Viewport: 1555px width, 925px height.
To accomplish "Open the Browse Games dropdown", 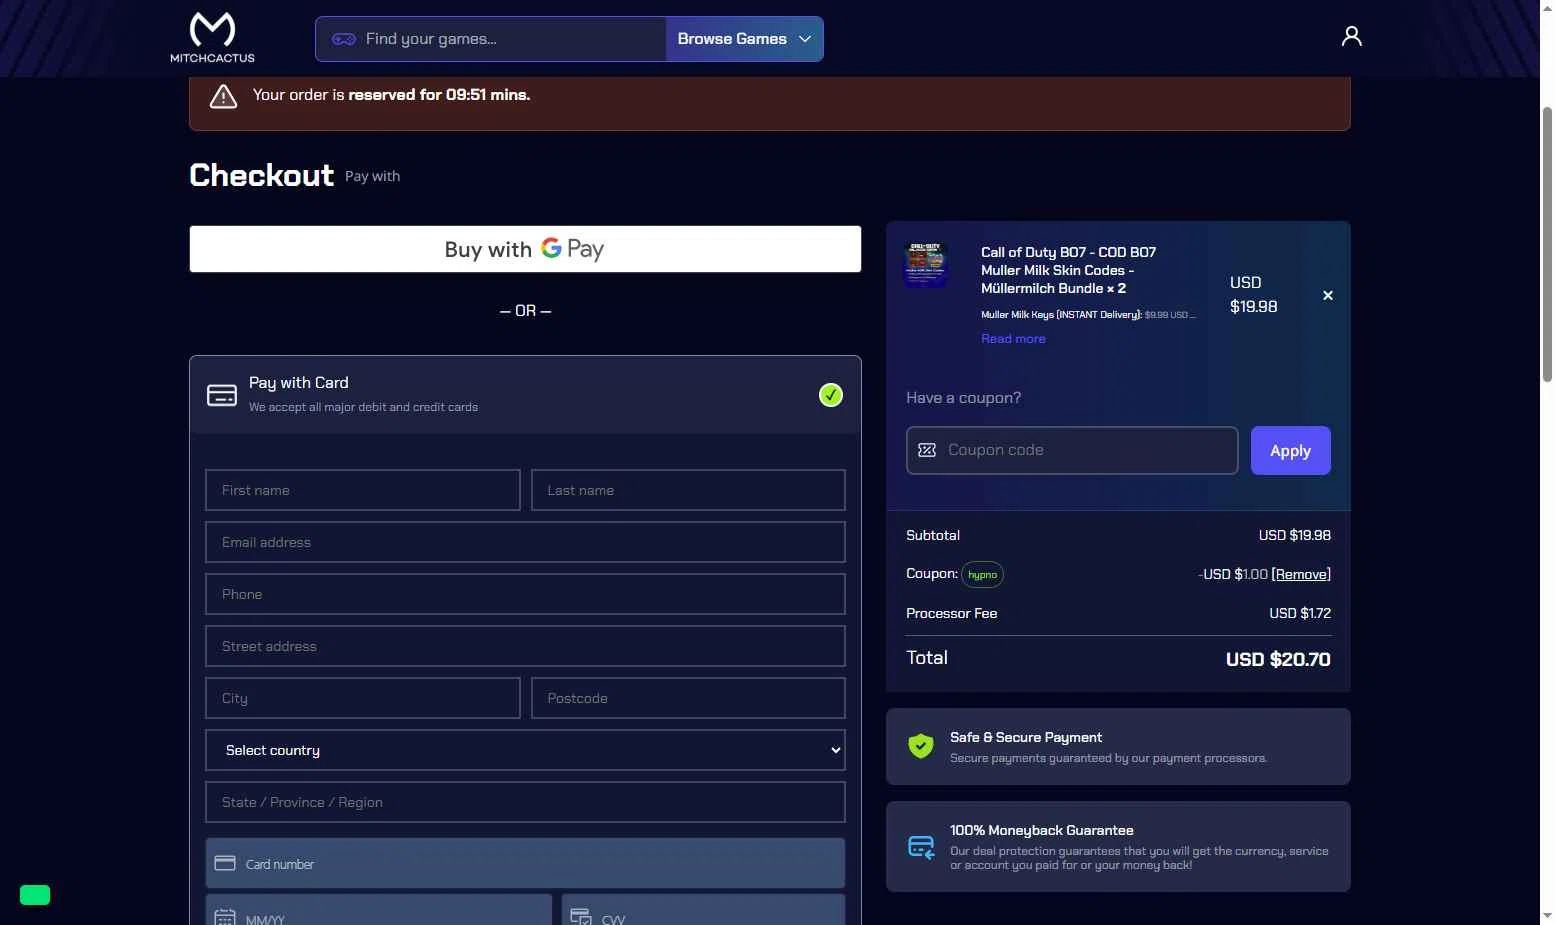I will 744,39.
